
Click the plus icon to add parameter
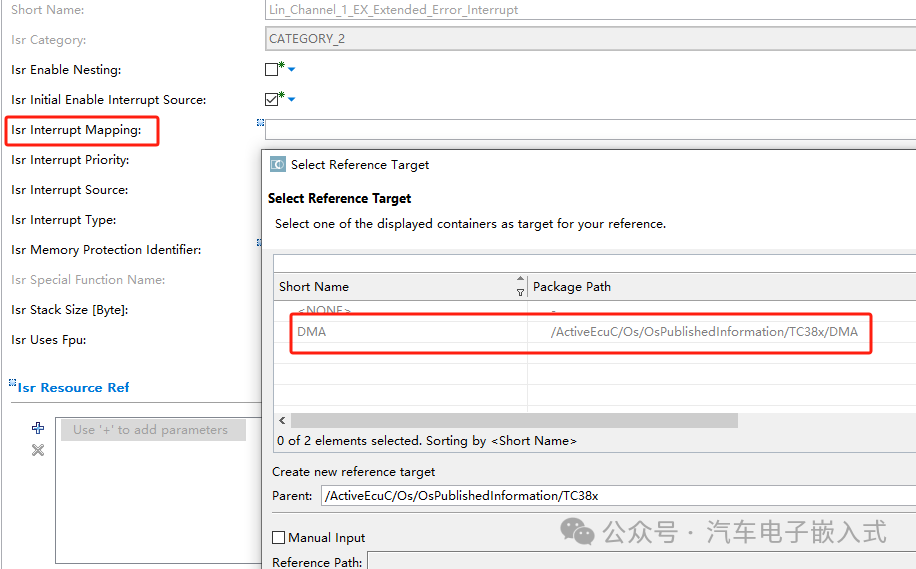(38, 428)
